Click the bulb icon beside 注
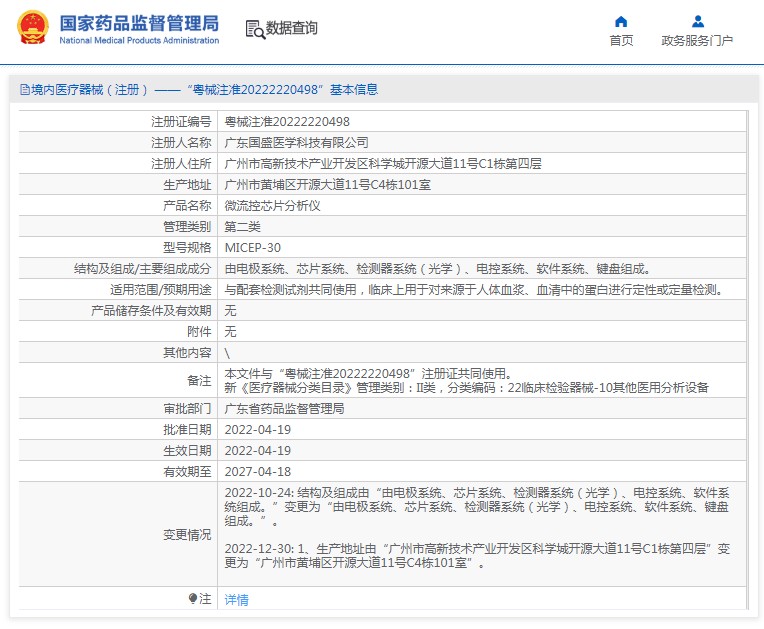 tap(193, 599)
